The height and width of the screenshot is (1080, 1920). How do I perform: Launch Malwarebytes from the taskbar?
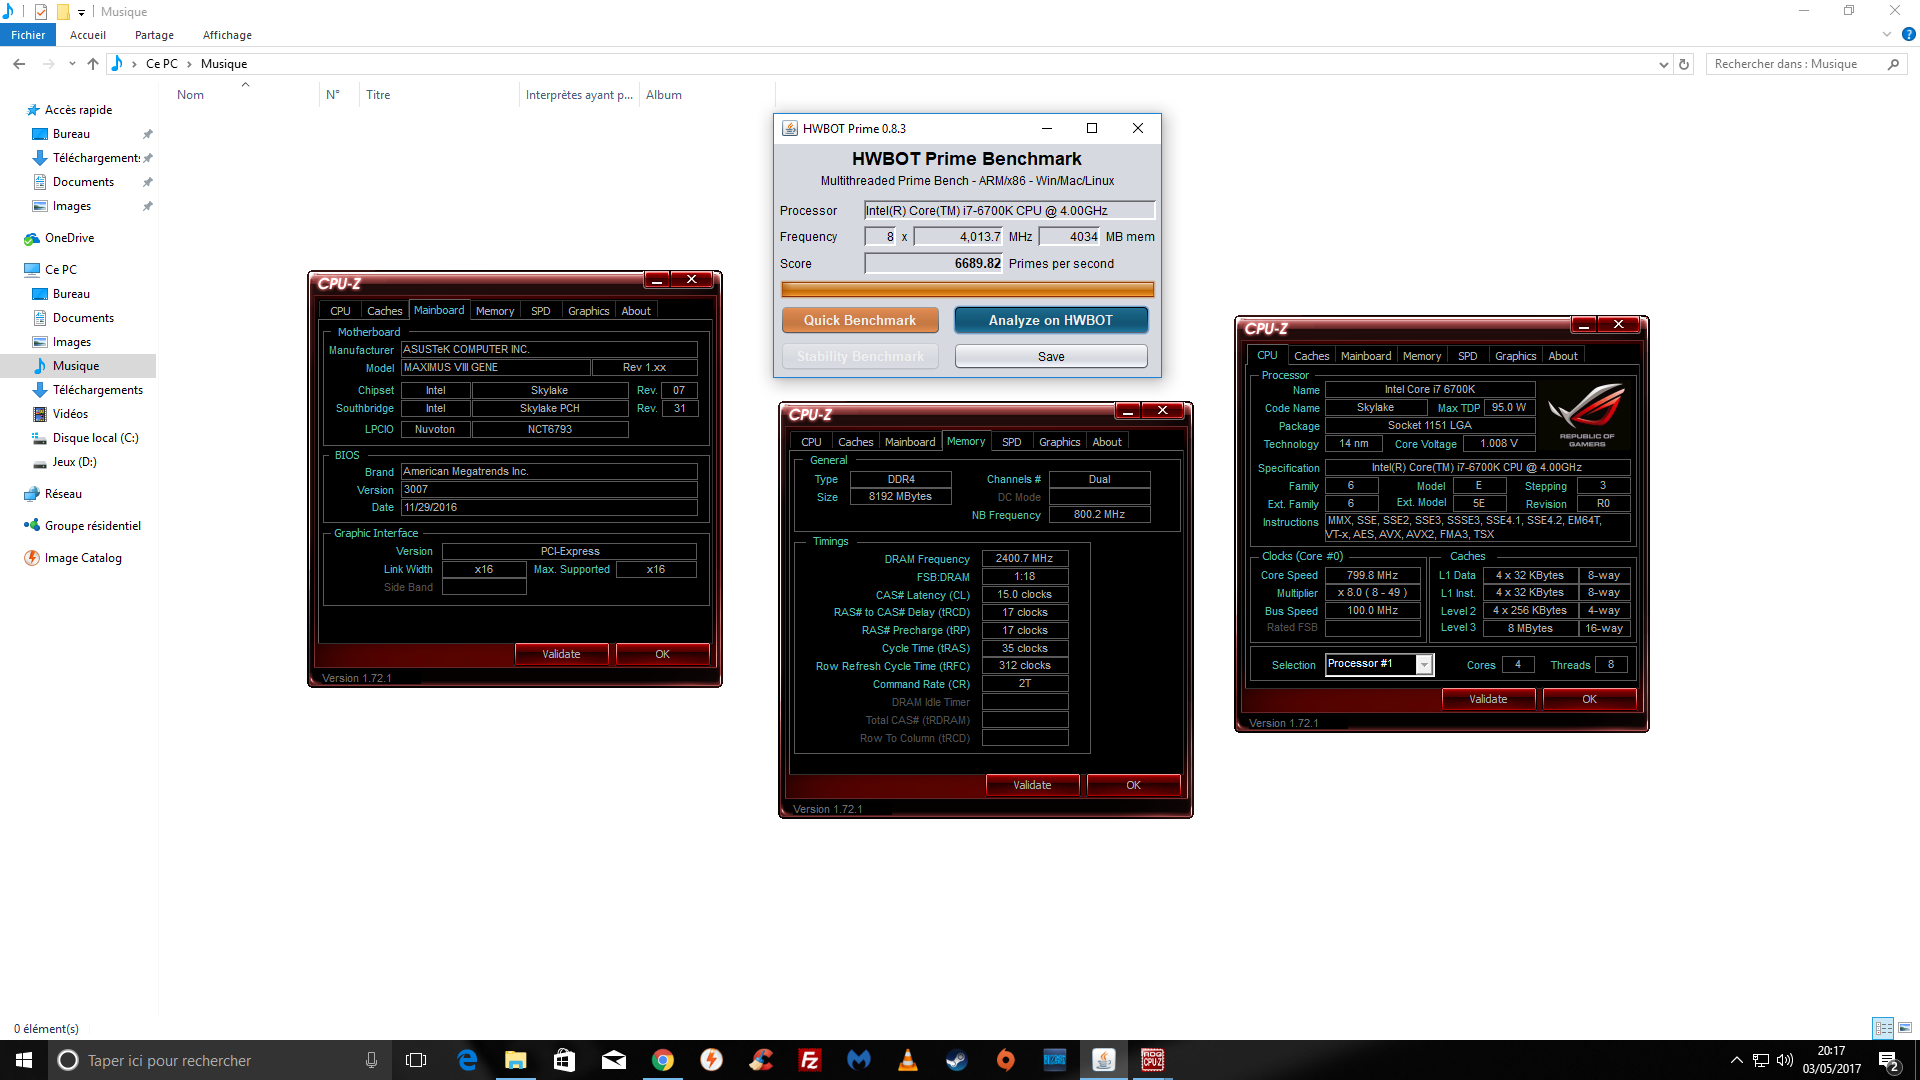click(858, 1060)
